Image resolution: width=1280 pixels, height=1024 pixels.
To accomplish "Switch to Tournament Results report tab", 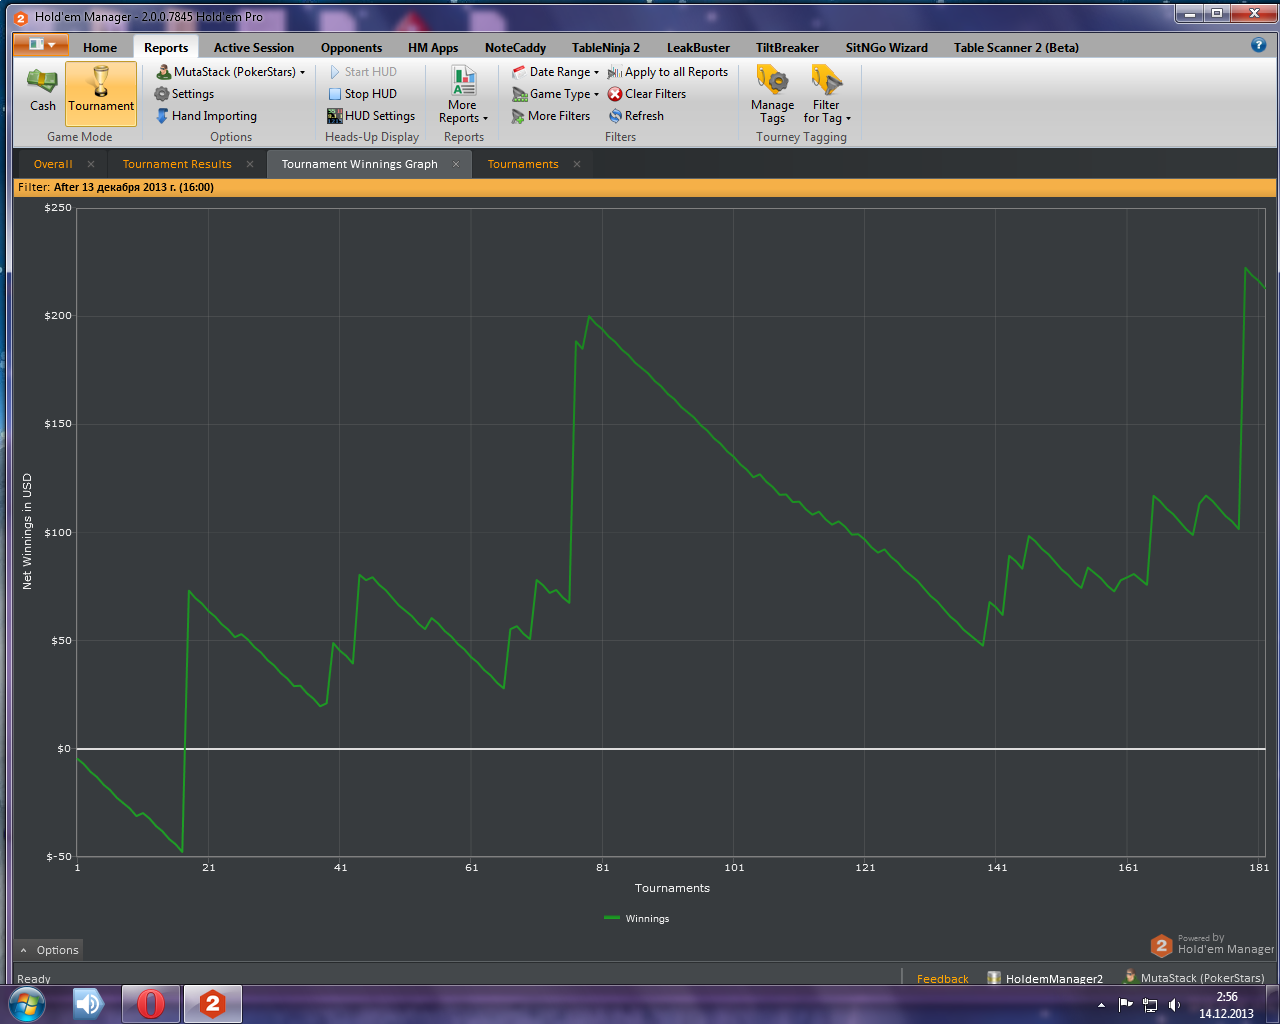I will point(177,164).
